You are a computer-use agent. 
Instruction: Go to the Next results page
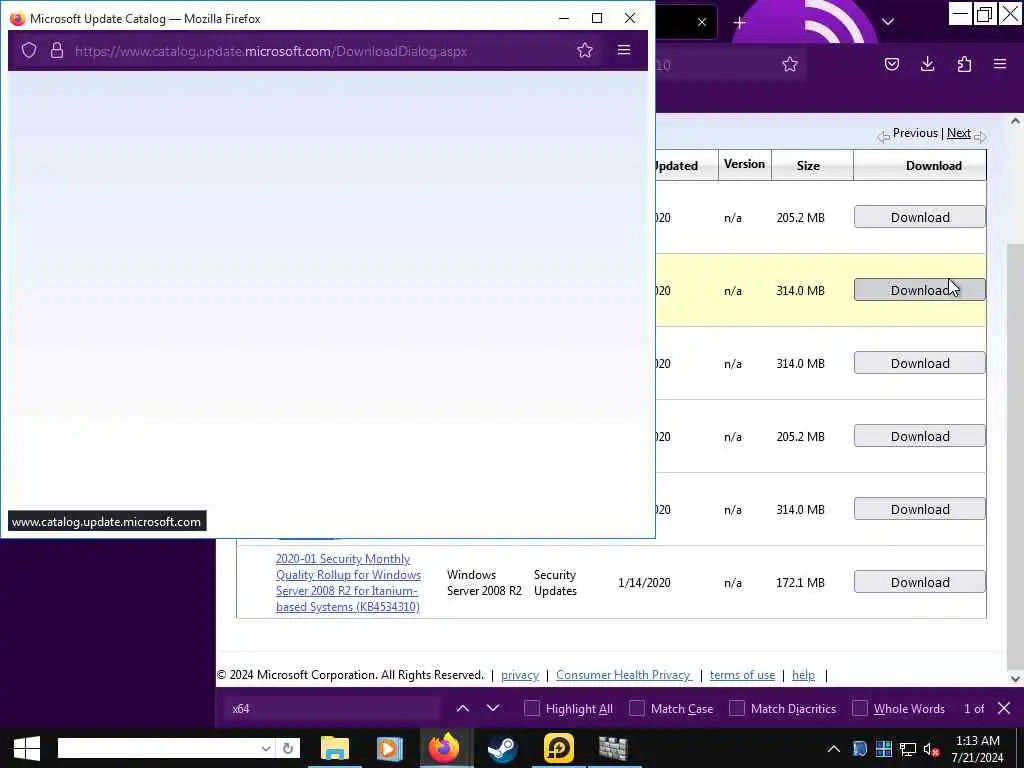coord(958,133)
